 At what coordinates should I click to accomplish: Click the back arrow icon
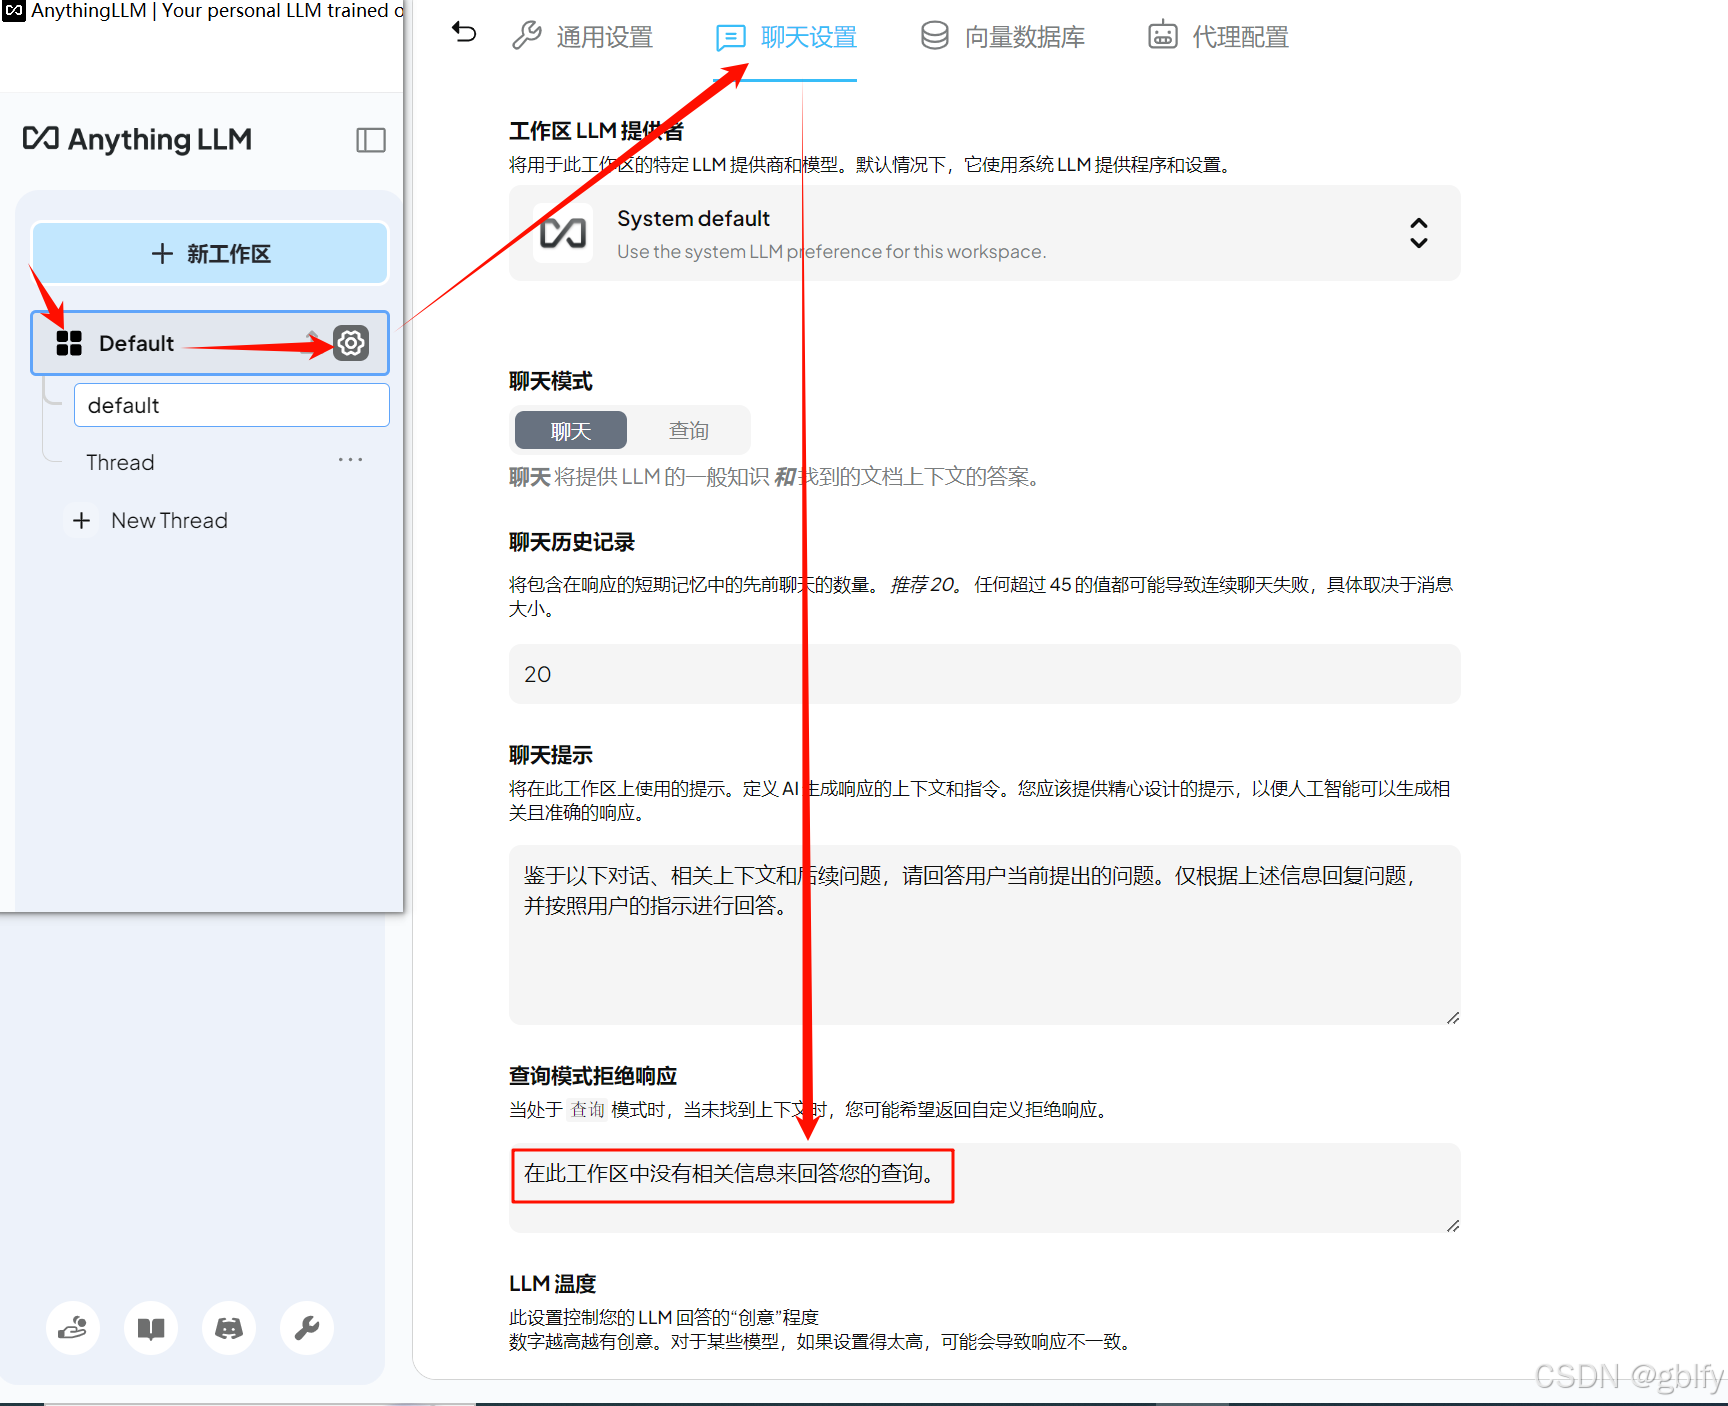coord(464,33)
